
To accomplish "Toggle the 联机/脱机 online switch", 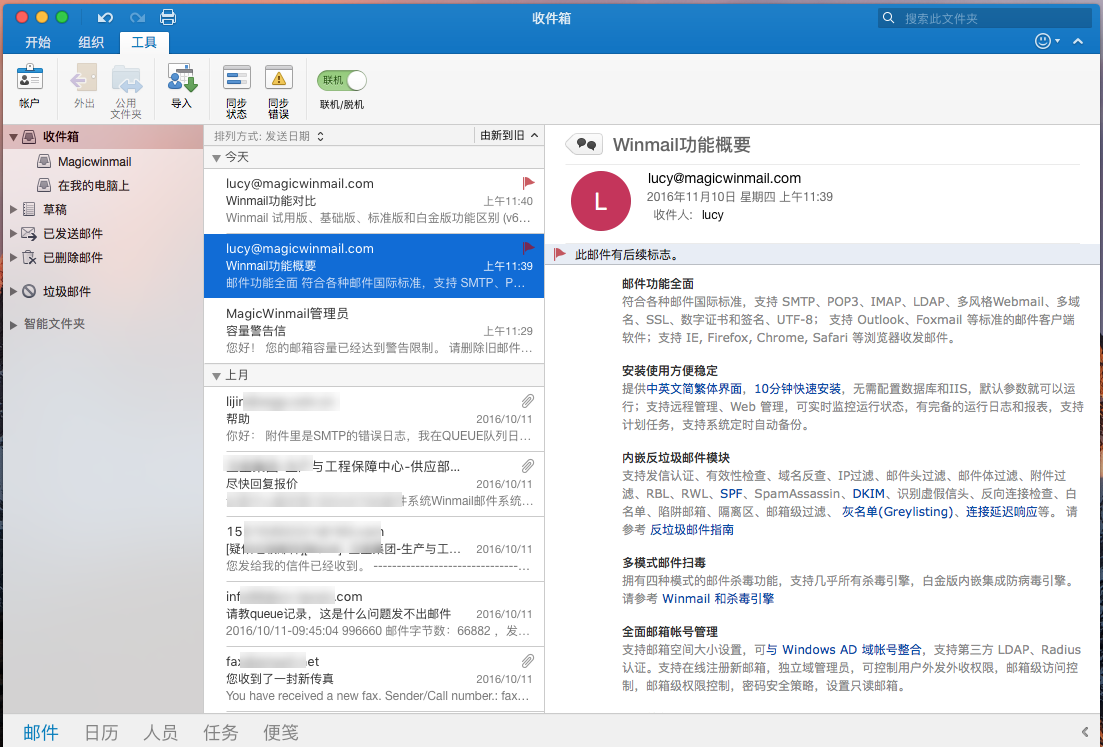I will 342,80.
